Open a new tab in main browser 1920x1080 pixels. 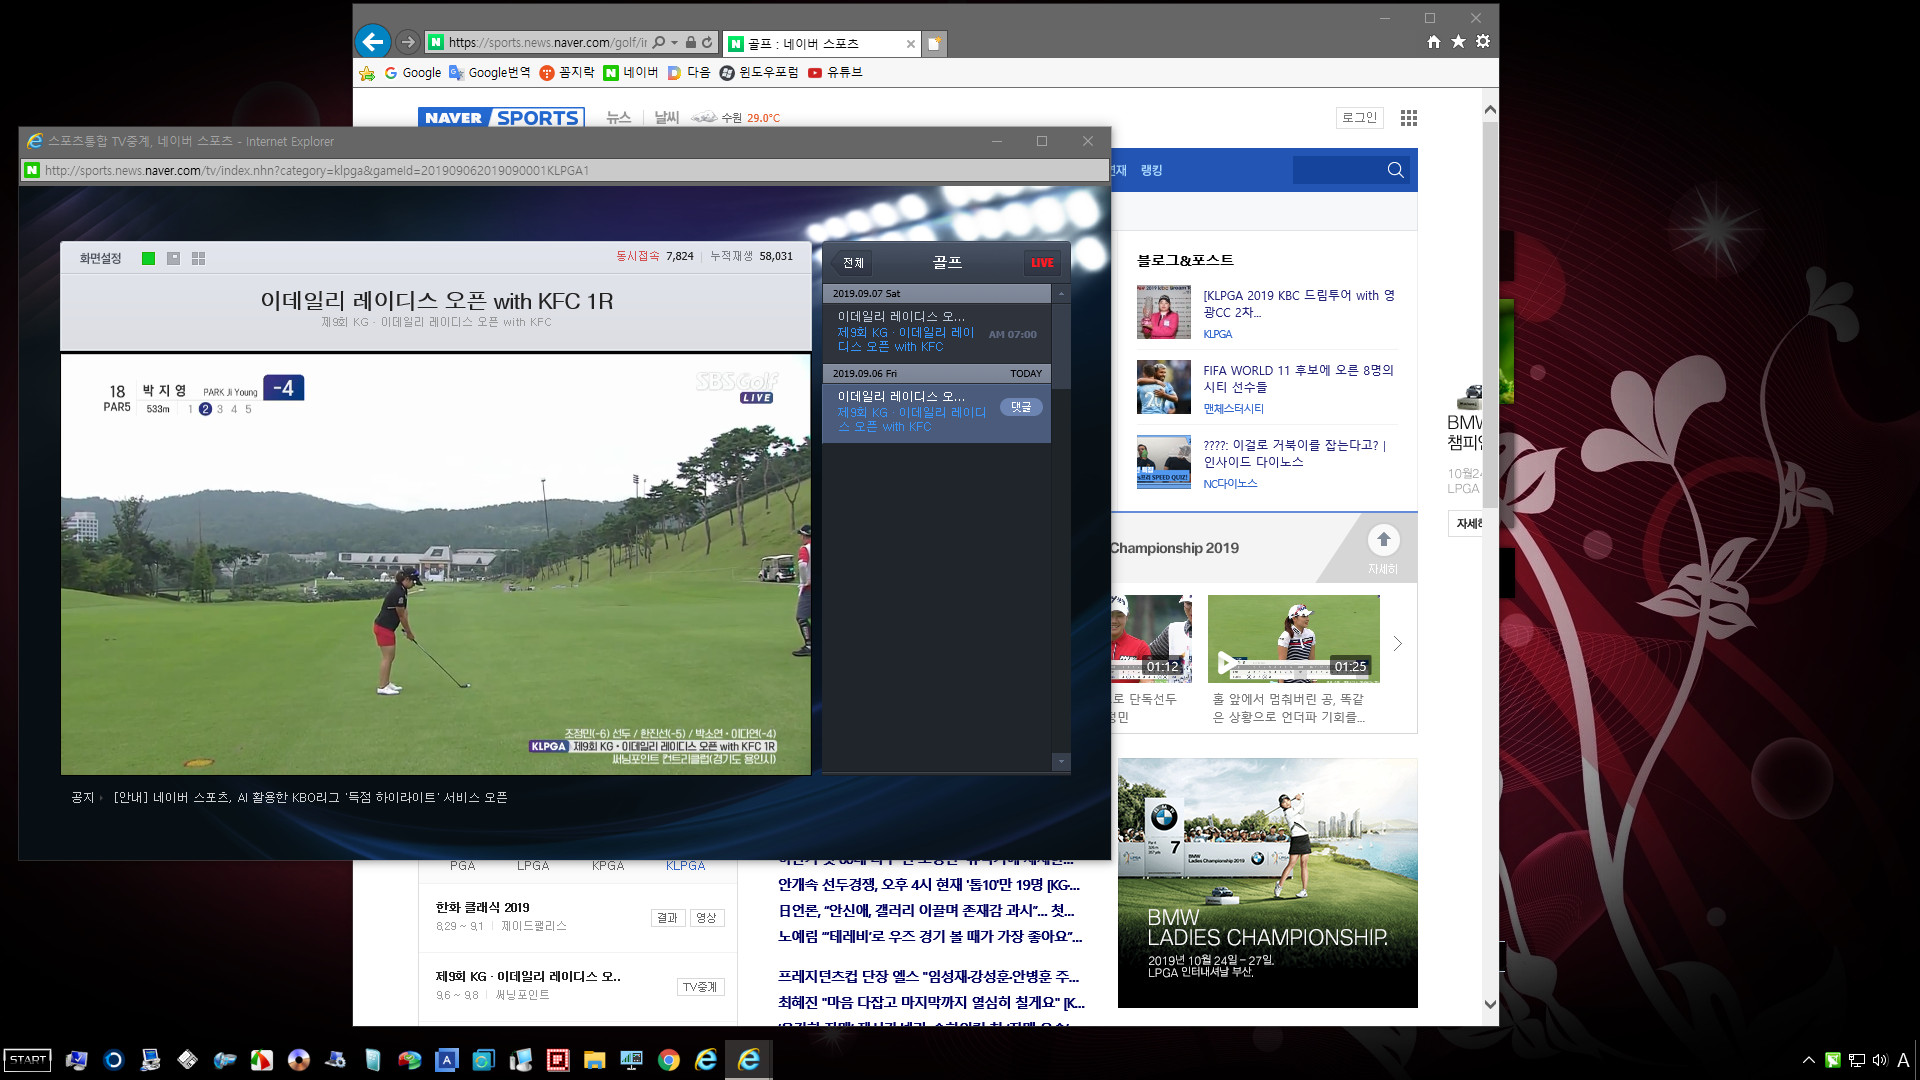pos(933,43)
